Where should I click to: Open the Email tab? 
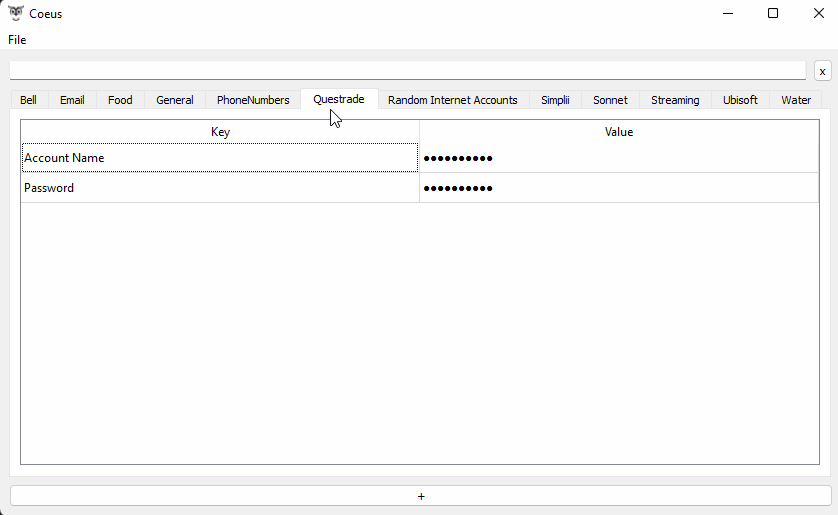click(72, 100)
